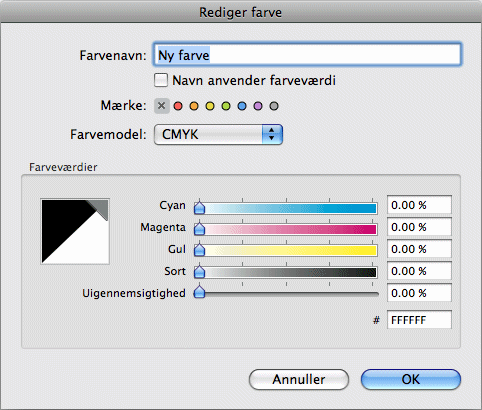
Task: Select the green mark dot
Action: pos(226,106)
